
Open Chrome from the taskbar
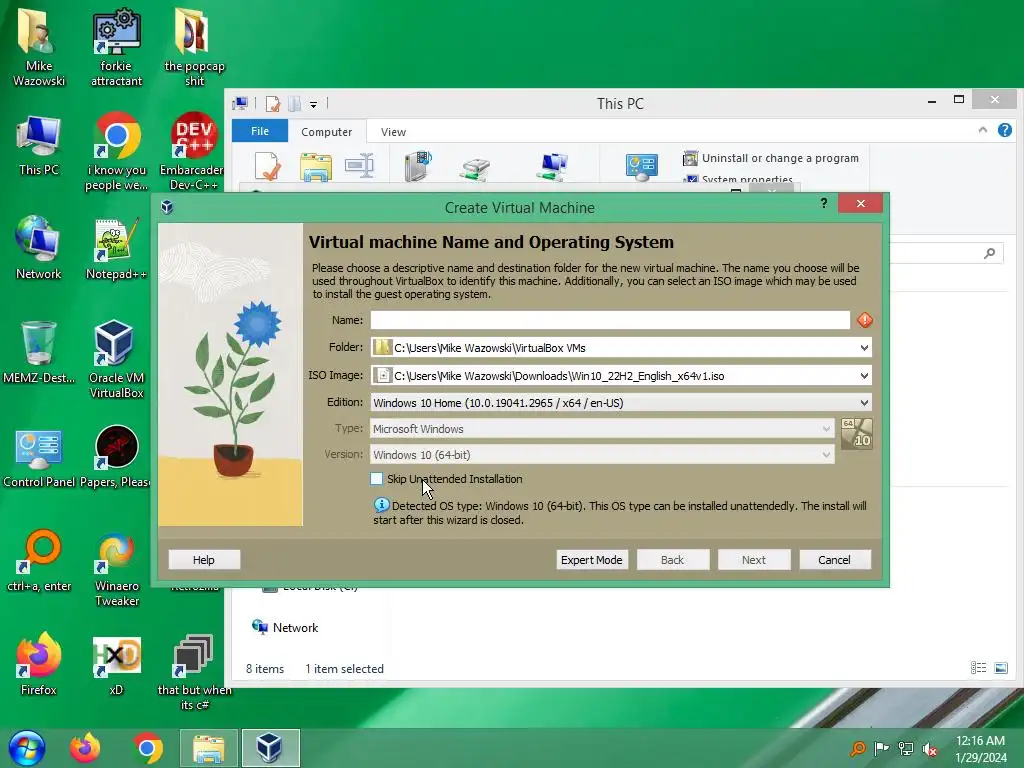click(148, 748)
